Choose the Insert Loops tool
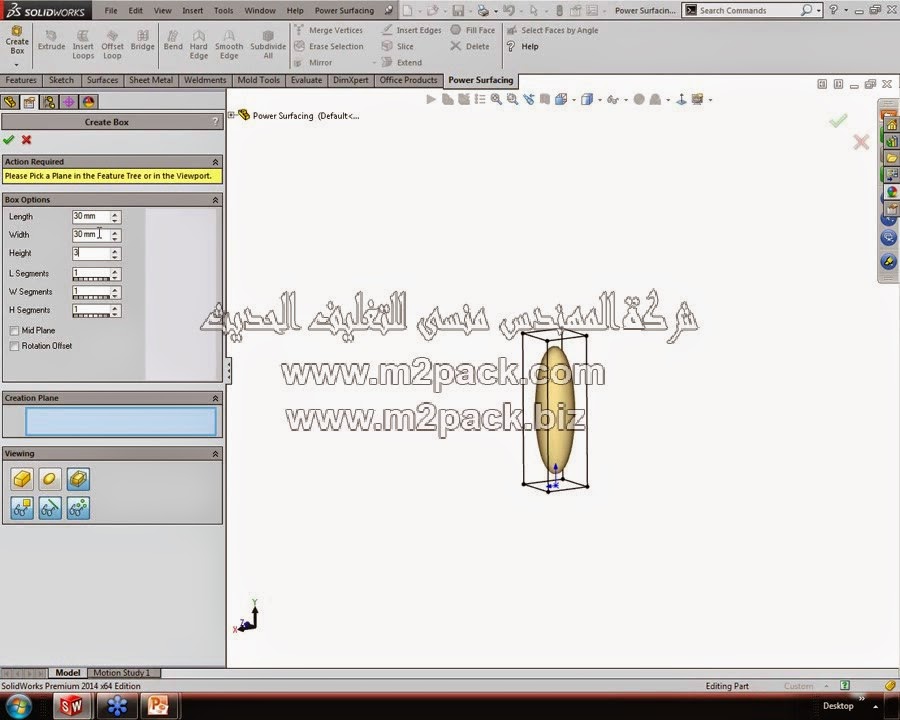This screenshot has height=720, width=900. [x=83, y=45]
